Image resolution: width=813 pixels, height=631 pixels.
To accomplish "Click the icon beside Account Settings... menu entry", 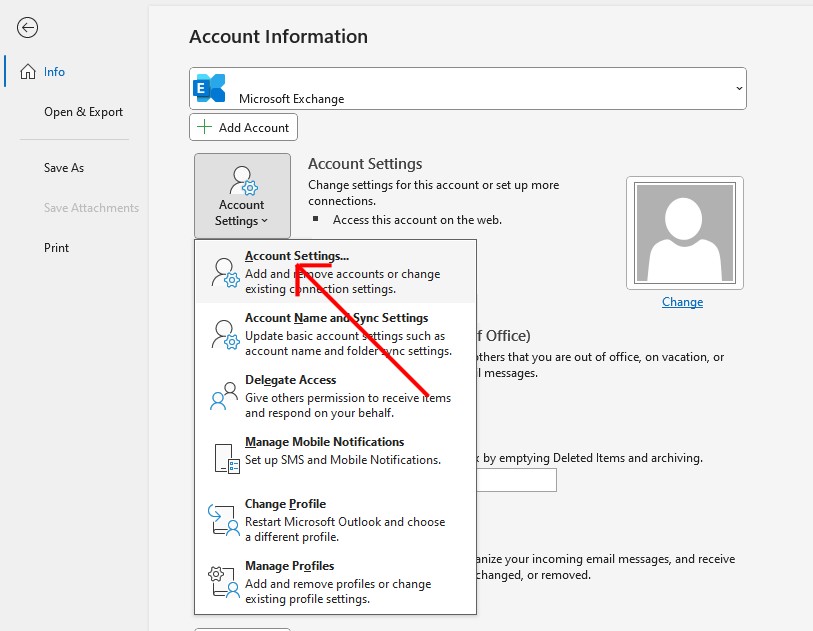I will point(225,273).
